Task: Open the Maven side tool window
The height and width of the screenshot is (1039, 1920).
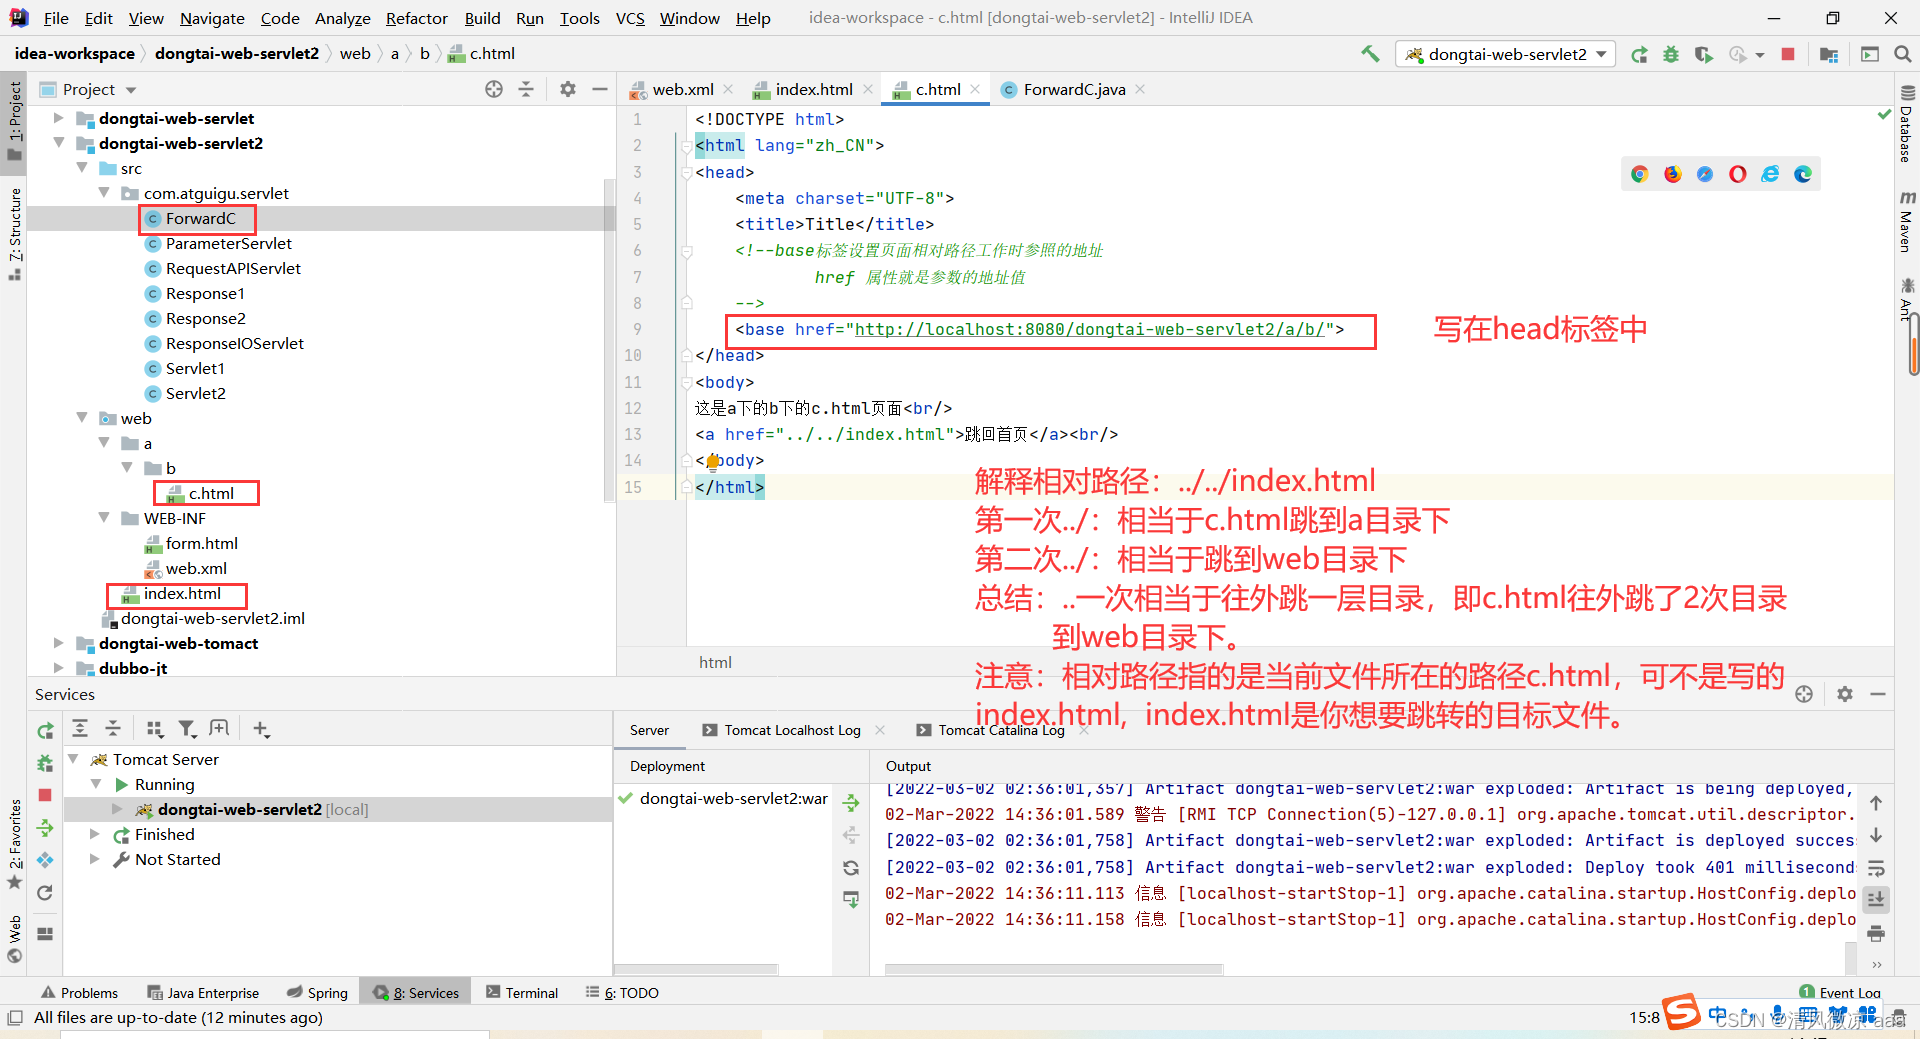Action: 1906,220
